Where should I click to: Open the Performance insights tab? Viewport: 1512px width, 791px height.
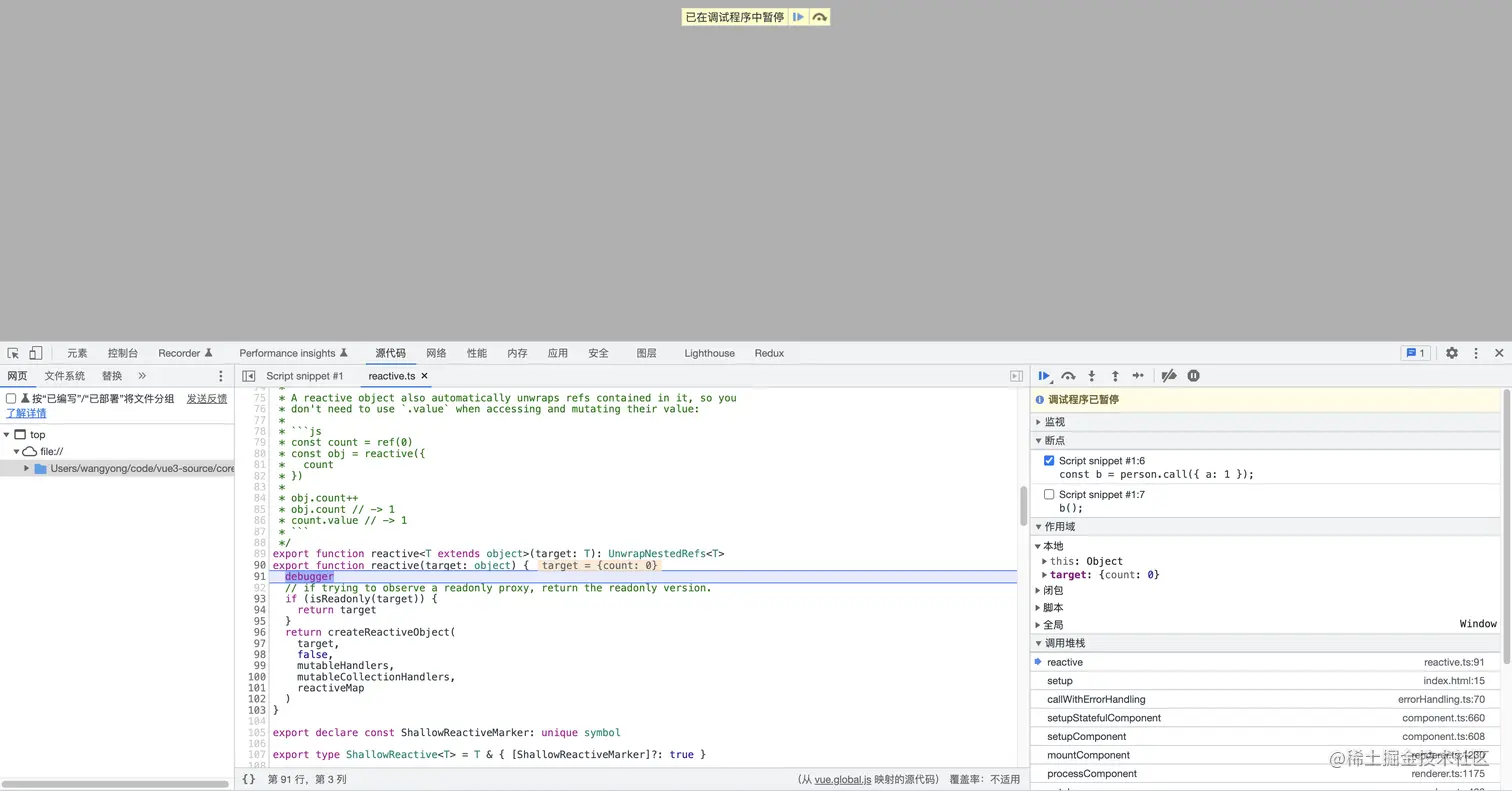pos(294,353)
